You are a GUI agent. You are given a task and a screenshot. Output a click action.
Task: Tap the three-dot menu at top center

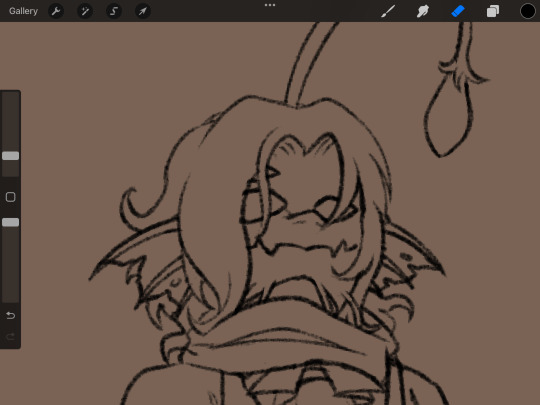tap(270, 5)
